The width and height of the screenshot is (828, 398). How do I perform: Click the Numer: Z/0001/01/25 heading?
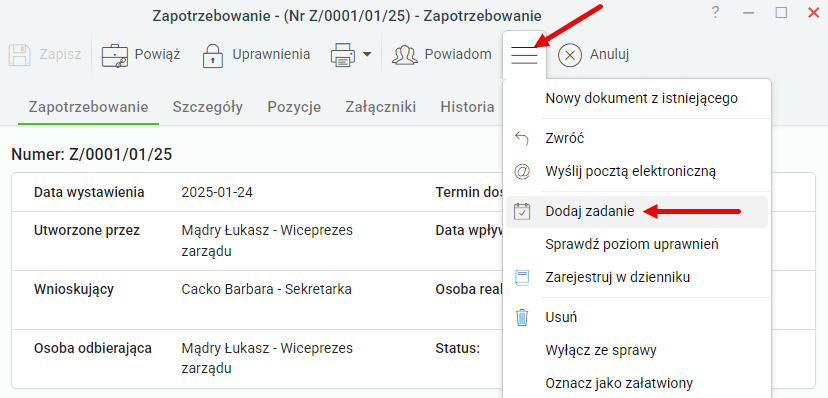[x=91, y=155]
